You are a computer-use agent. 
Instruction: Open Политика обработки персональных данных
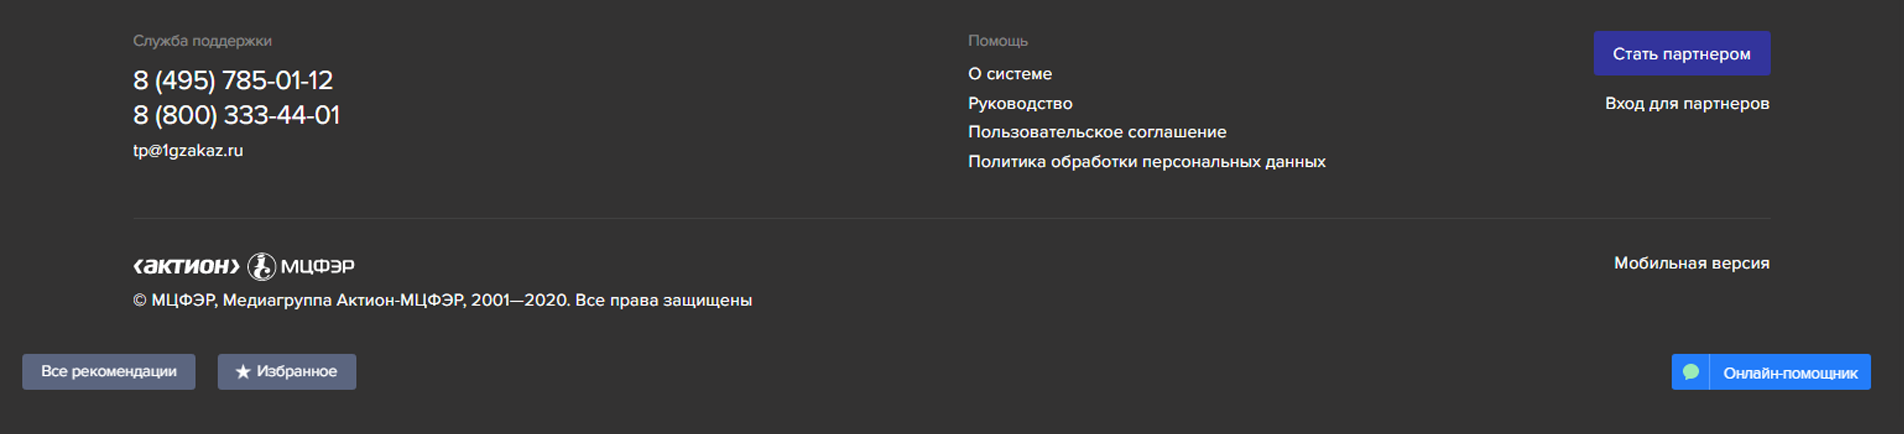(x=1147, y=162)
